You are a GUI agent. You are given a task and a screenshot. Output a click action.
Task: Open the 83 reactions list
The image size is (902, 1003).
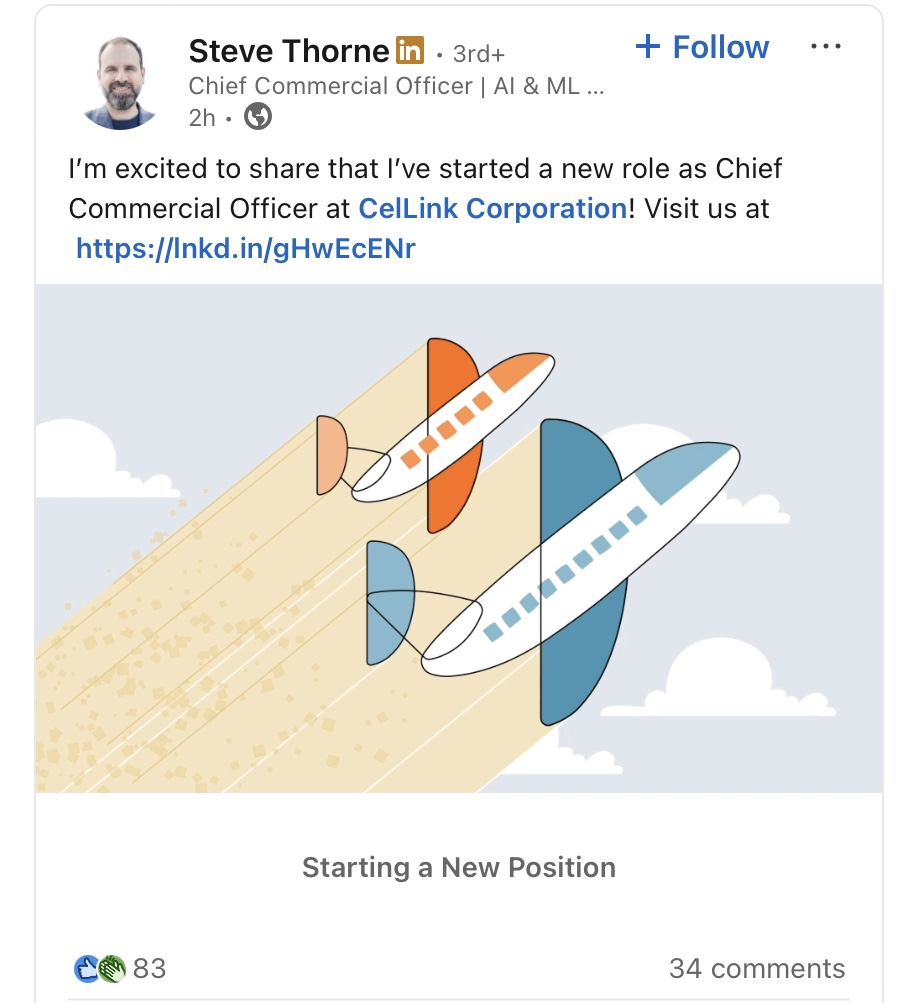(x=150, y=968)
